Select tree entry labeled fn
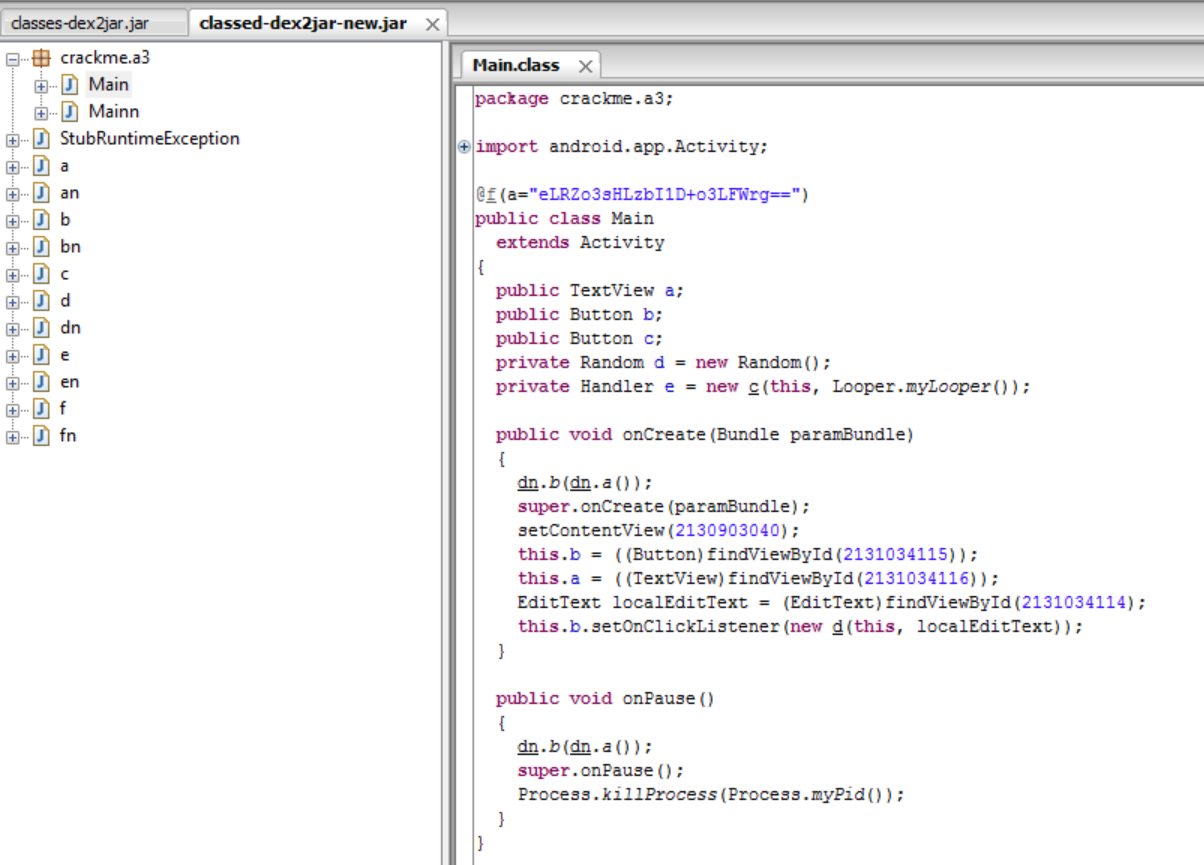This screenshot has width=1204, height=865. (x=68, y=436)
